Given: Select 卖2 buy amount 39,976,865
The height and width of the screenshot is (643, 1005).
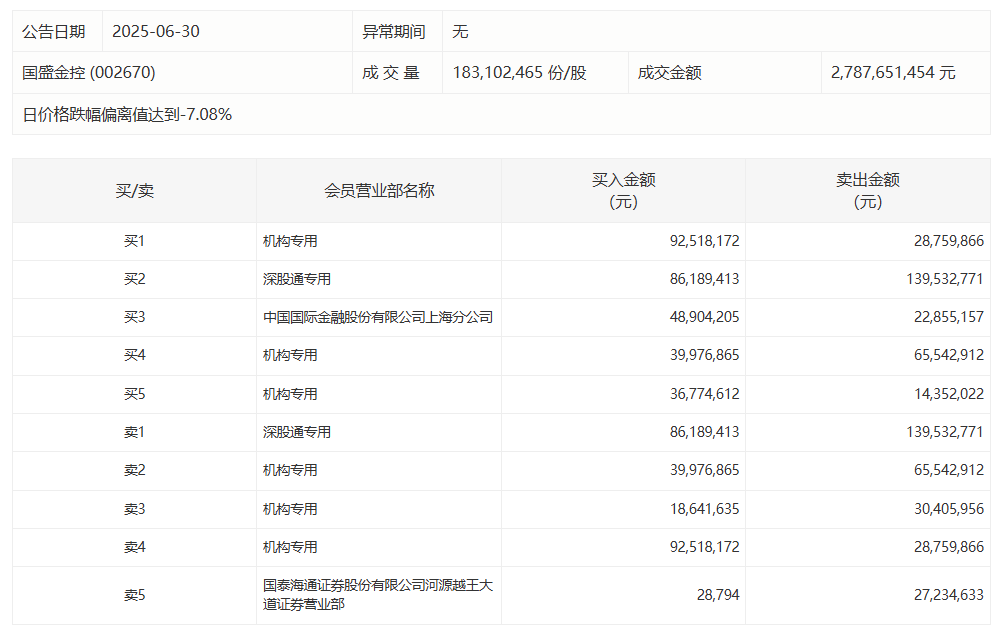Looking at the screenshot, I should [x=704, y=470].
